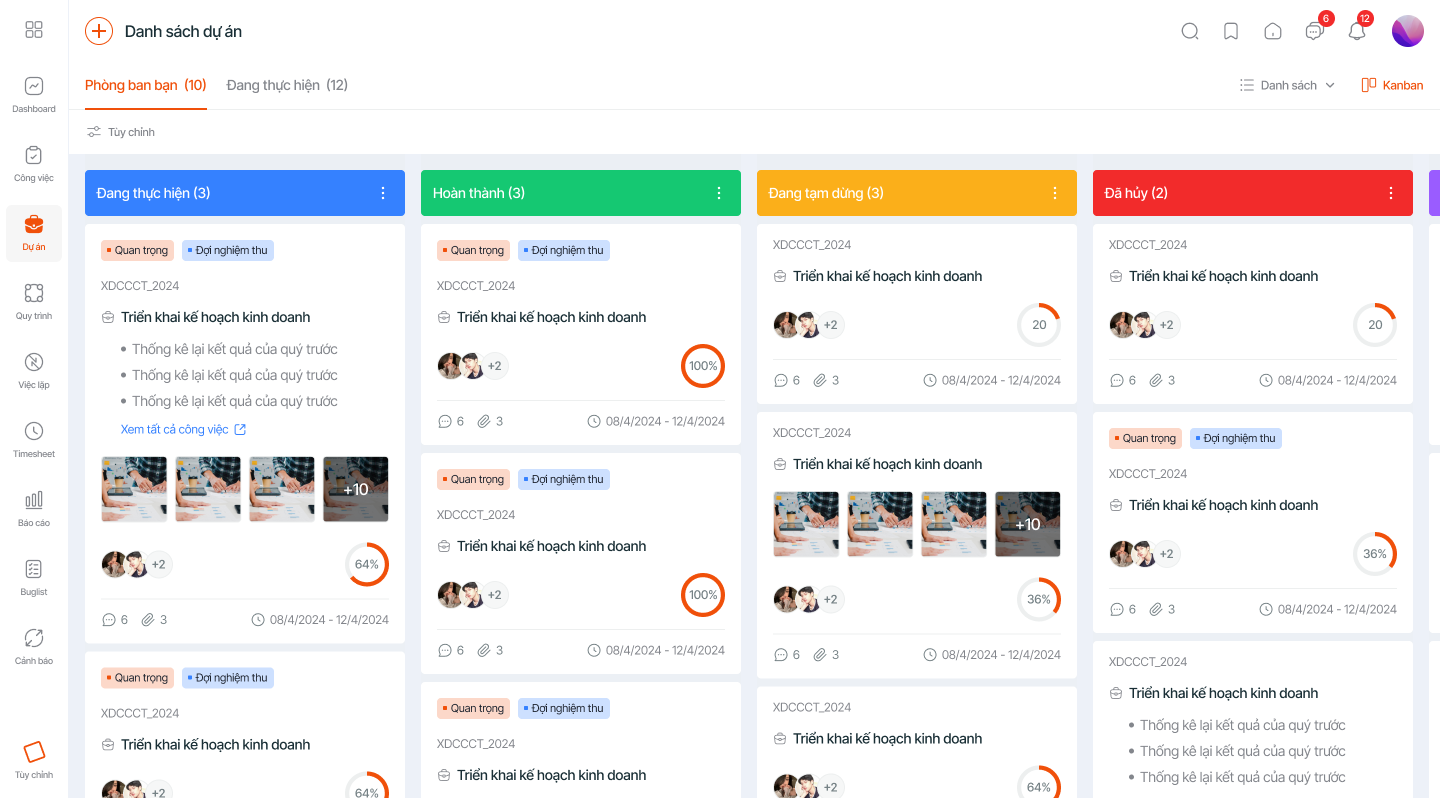Expand the Danh sách view dropdown
Viewport: 1440px width, 798px height.
(1287, 85)
